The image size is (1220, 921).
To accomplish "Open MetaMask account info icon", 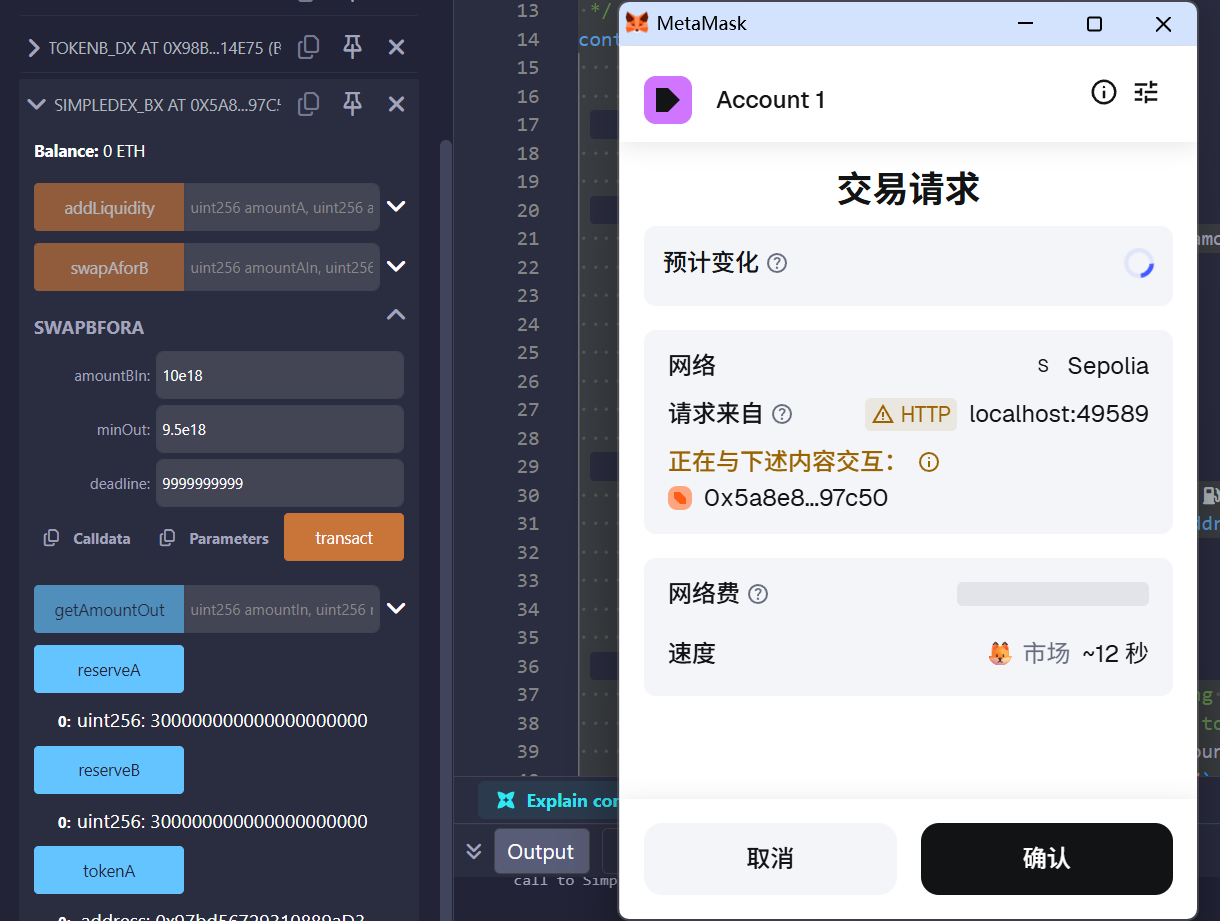I will (x=1103, y=93).
